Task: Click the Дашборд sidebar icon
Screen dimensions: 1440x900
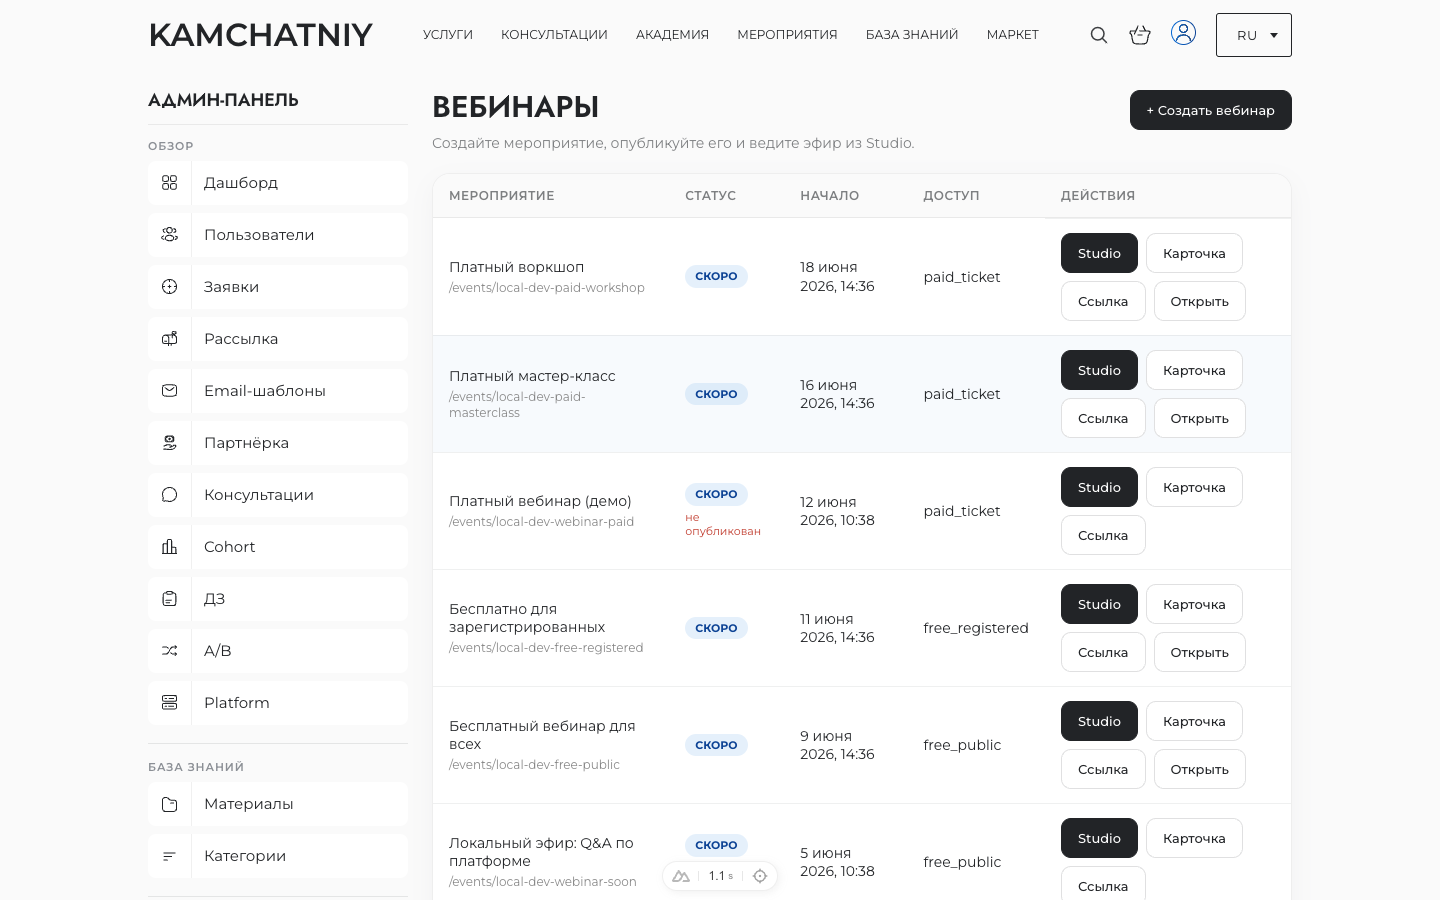Action: [169, 183]
